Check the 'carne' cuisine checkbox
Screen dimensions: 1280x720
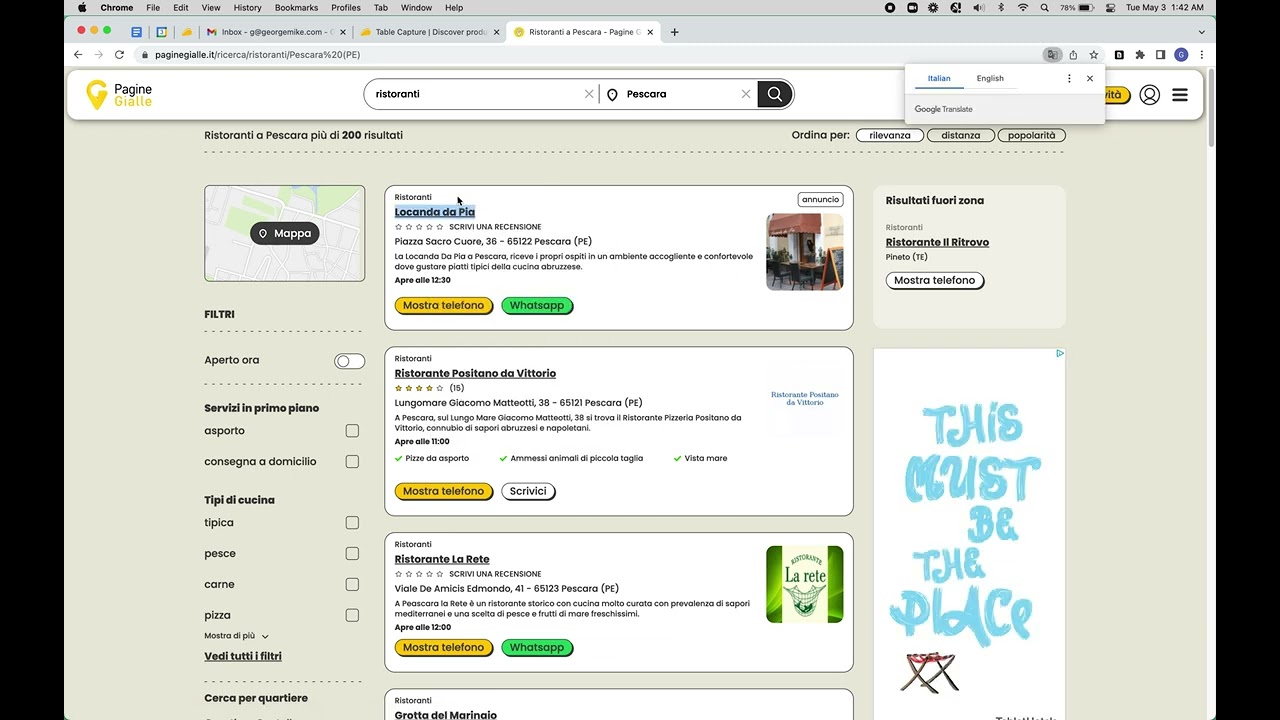tap(352, 585)
